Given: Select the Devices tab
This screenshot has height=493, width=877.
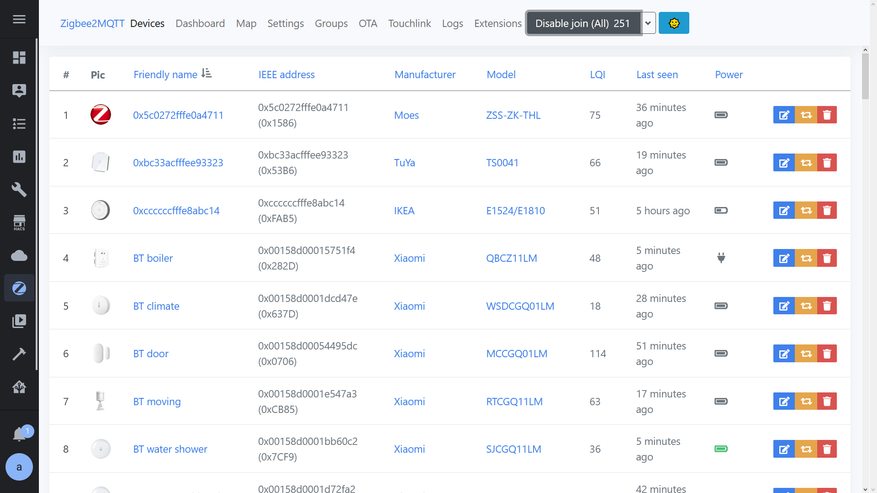Looking at the screenshot, I should tap(147, 24).
